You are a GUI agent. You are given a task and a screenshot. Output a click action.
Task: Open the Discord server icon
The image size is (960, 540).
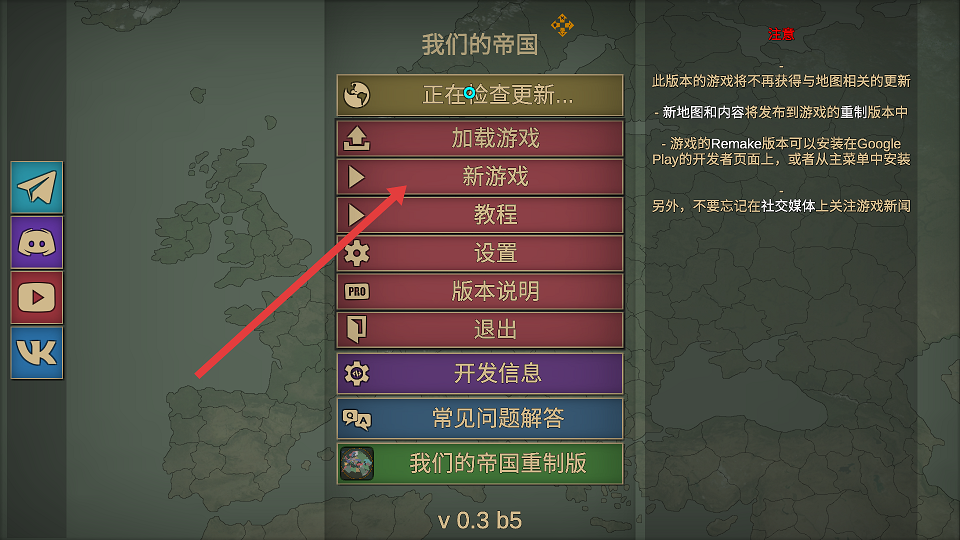click(x=37, y=242)
